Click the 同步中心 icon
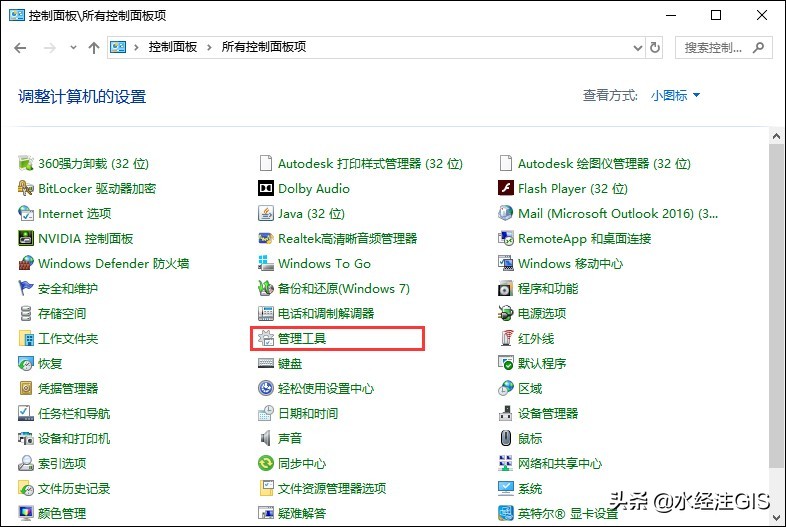The image size is (786, 527). (x=266, y=463)
